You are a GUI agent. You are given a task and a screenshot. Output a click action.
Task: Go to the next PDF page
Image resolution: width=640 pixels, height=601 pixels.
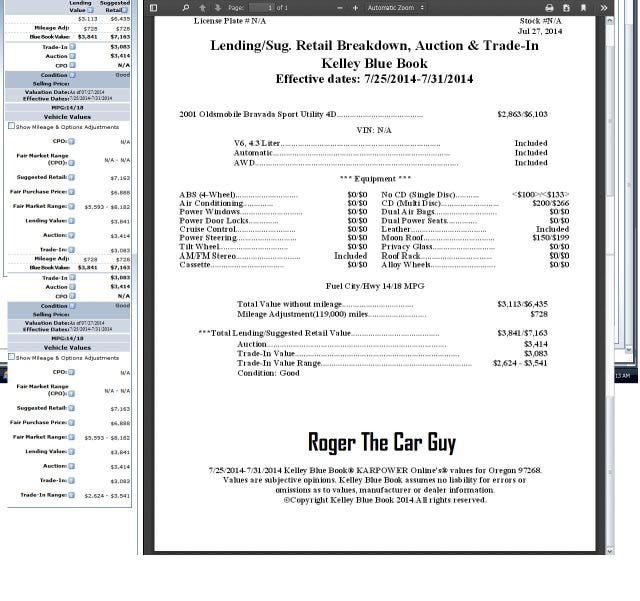click(217, 7)
